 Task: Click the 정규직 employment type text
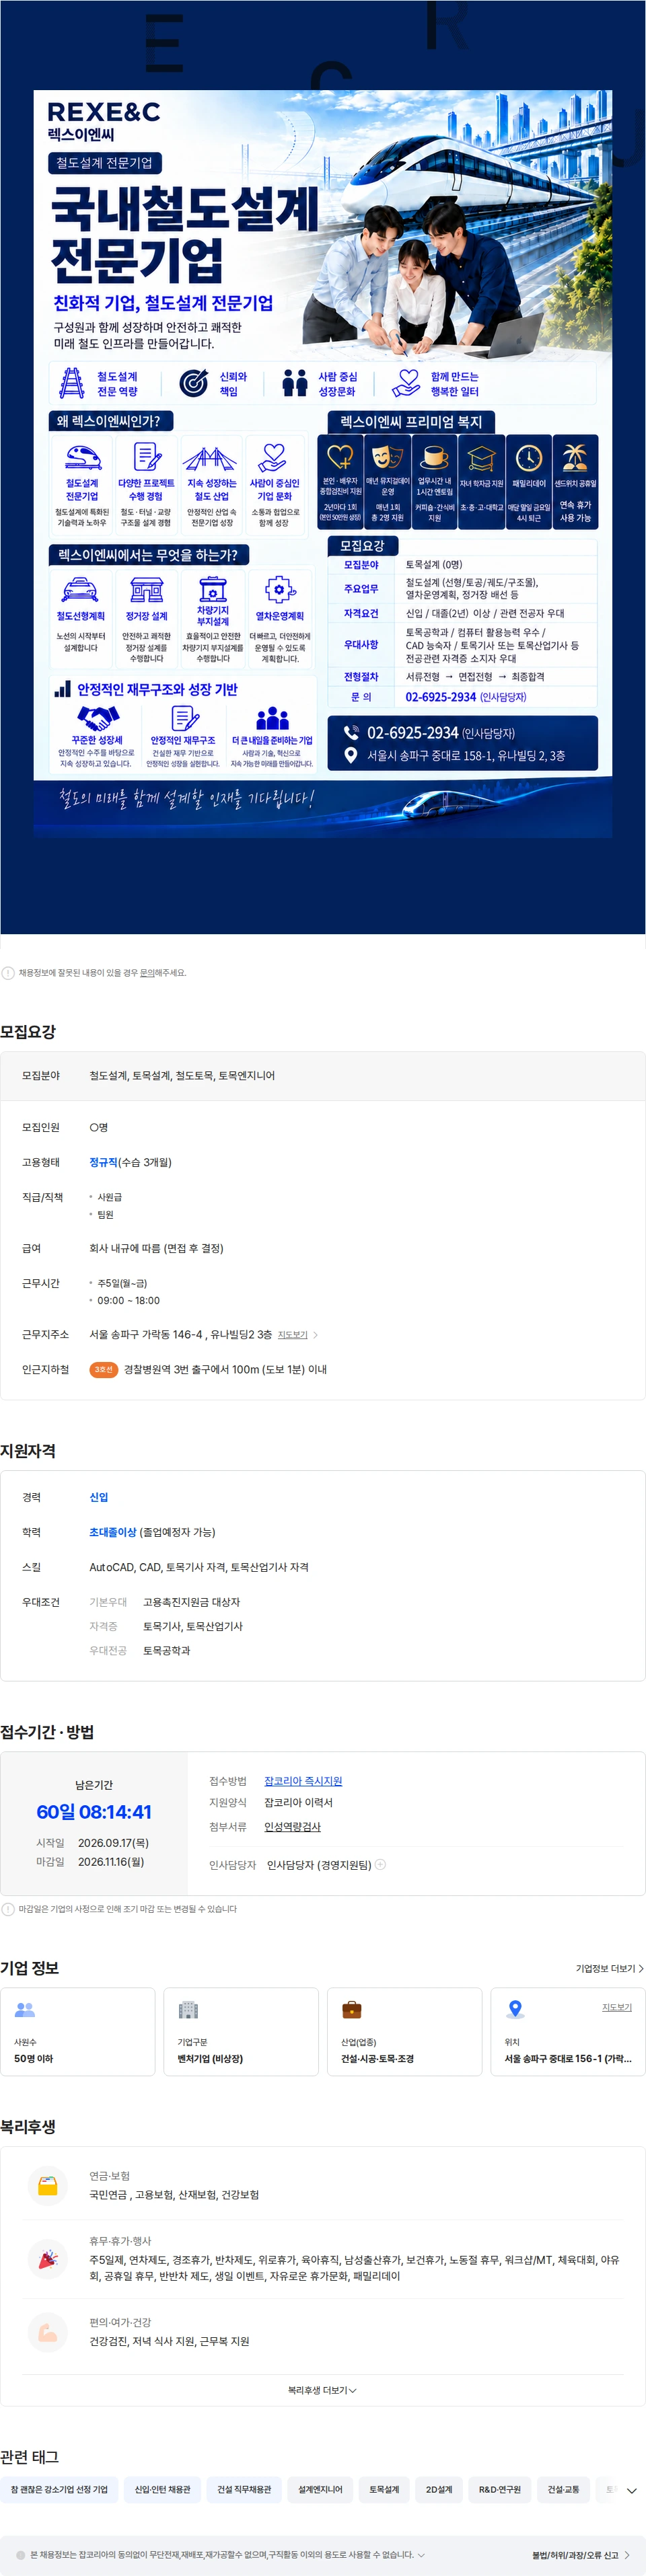(103, 1162)
